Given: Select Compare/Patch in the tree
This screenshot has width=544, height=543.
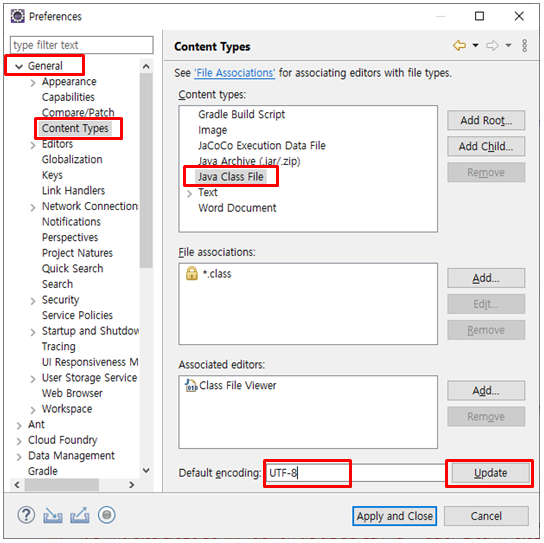Looking at the screenshot, I should pos(78,112).
